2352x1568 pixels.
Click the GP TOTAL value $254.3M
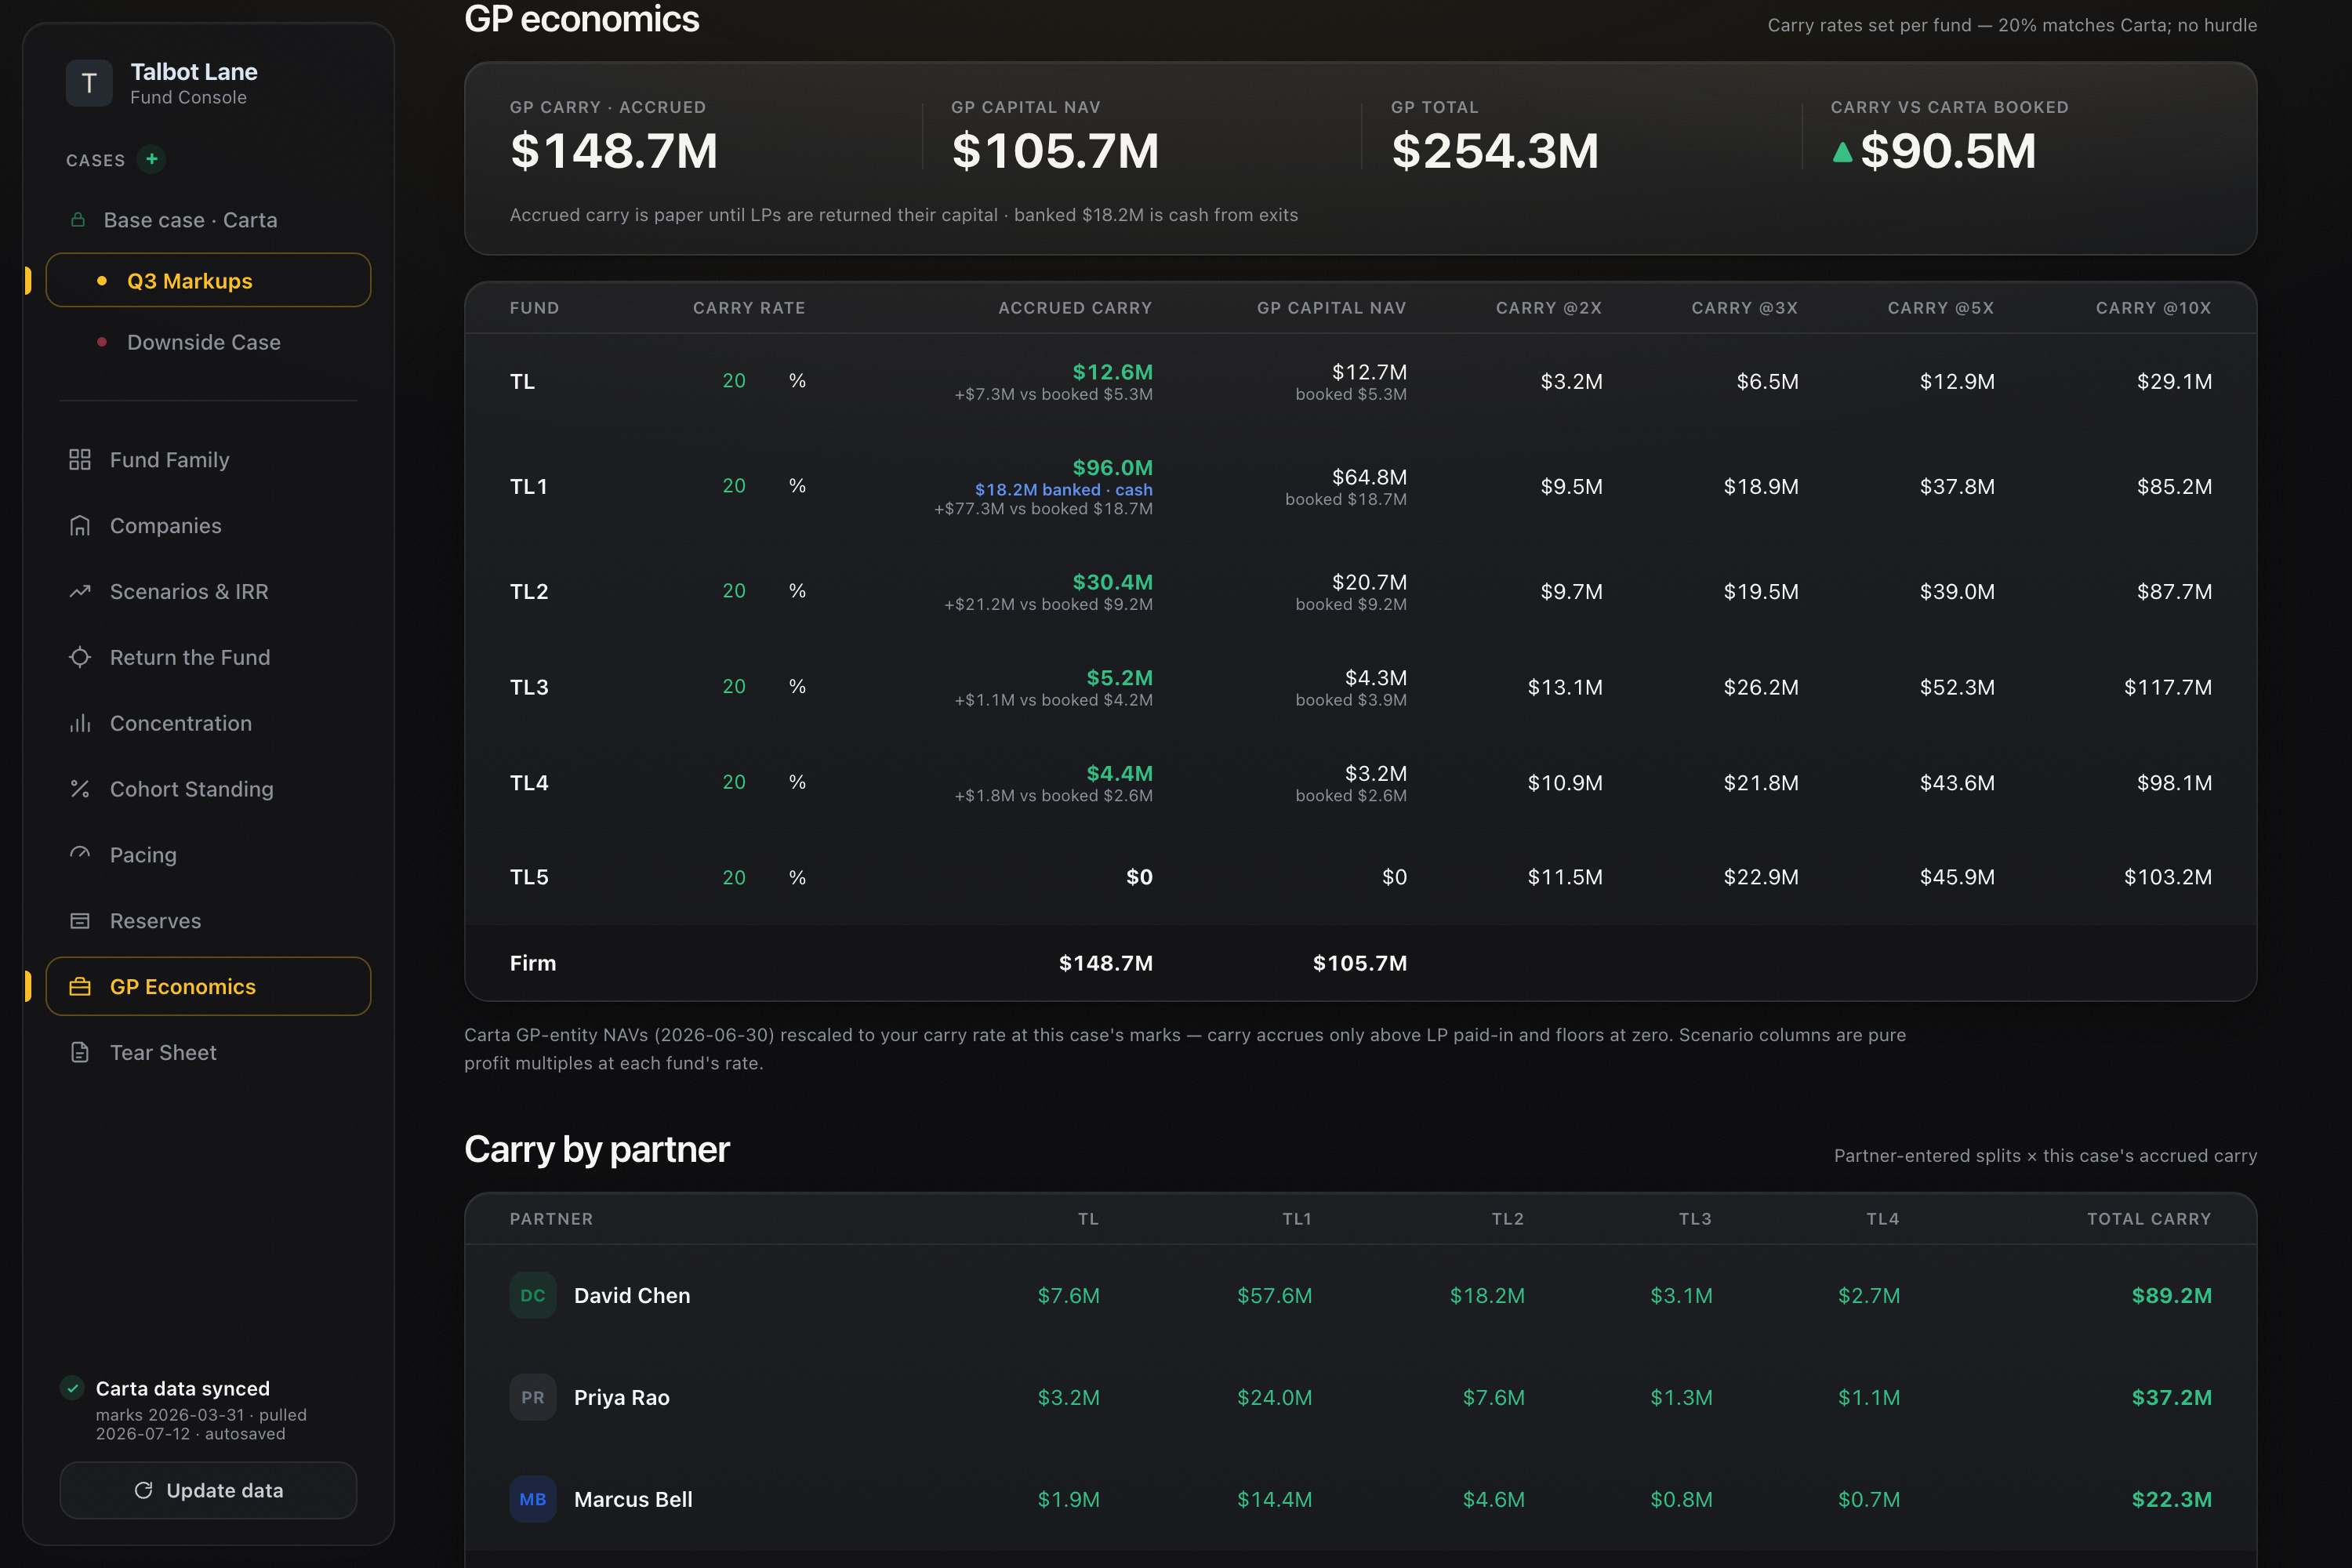click(1495, 151)
